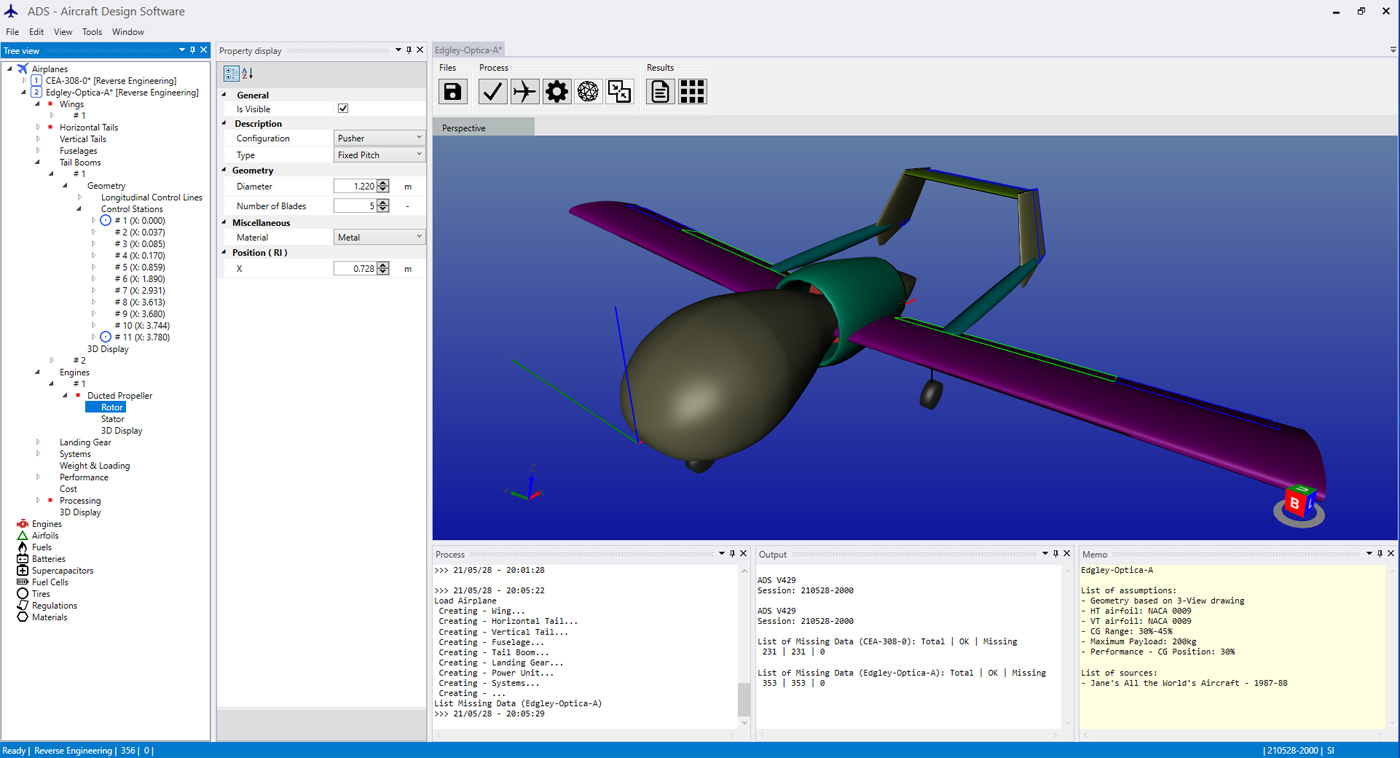
Task: Switch property display to categorized view
Action: pos(231,74)
